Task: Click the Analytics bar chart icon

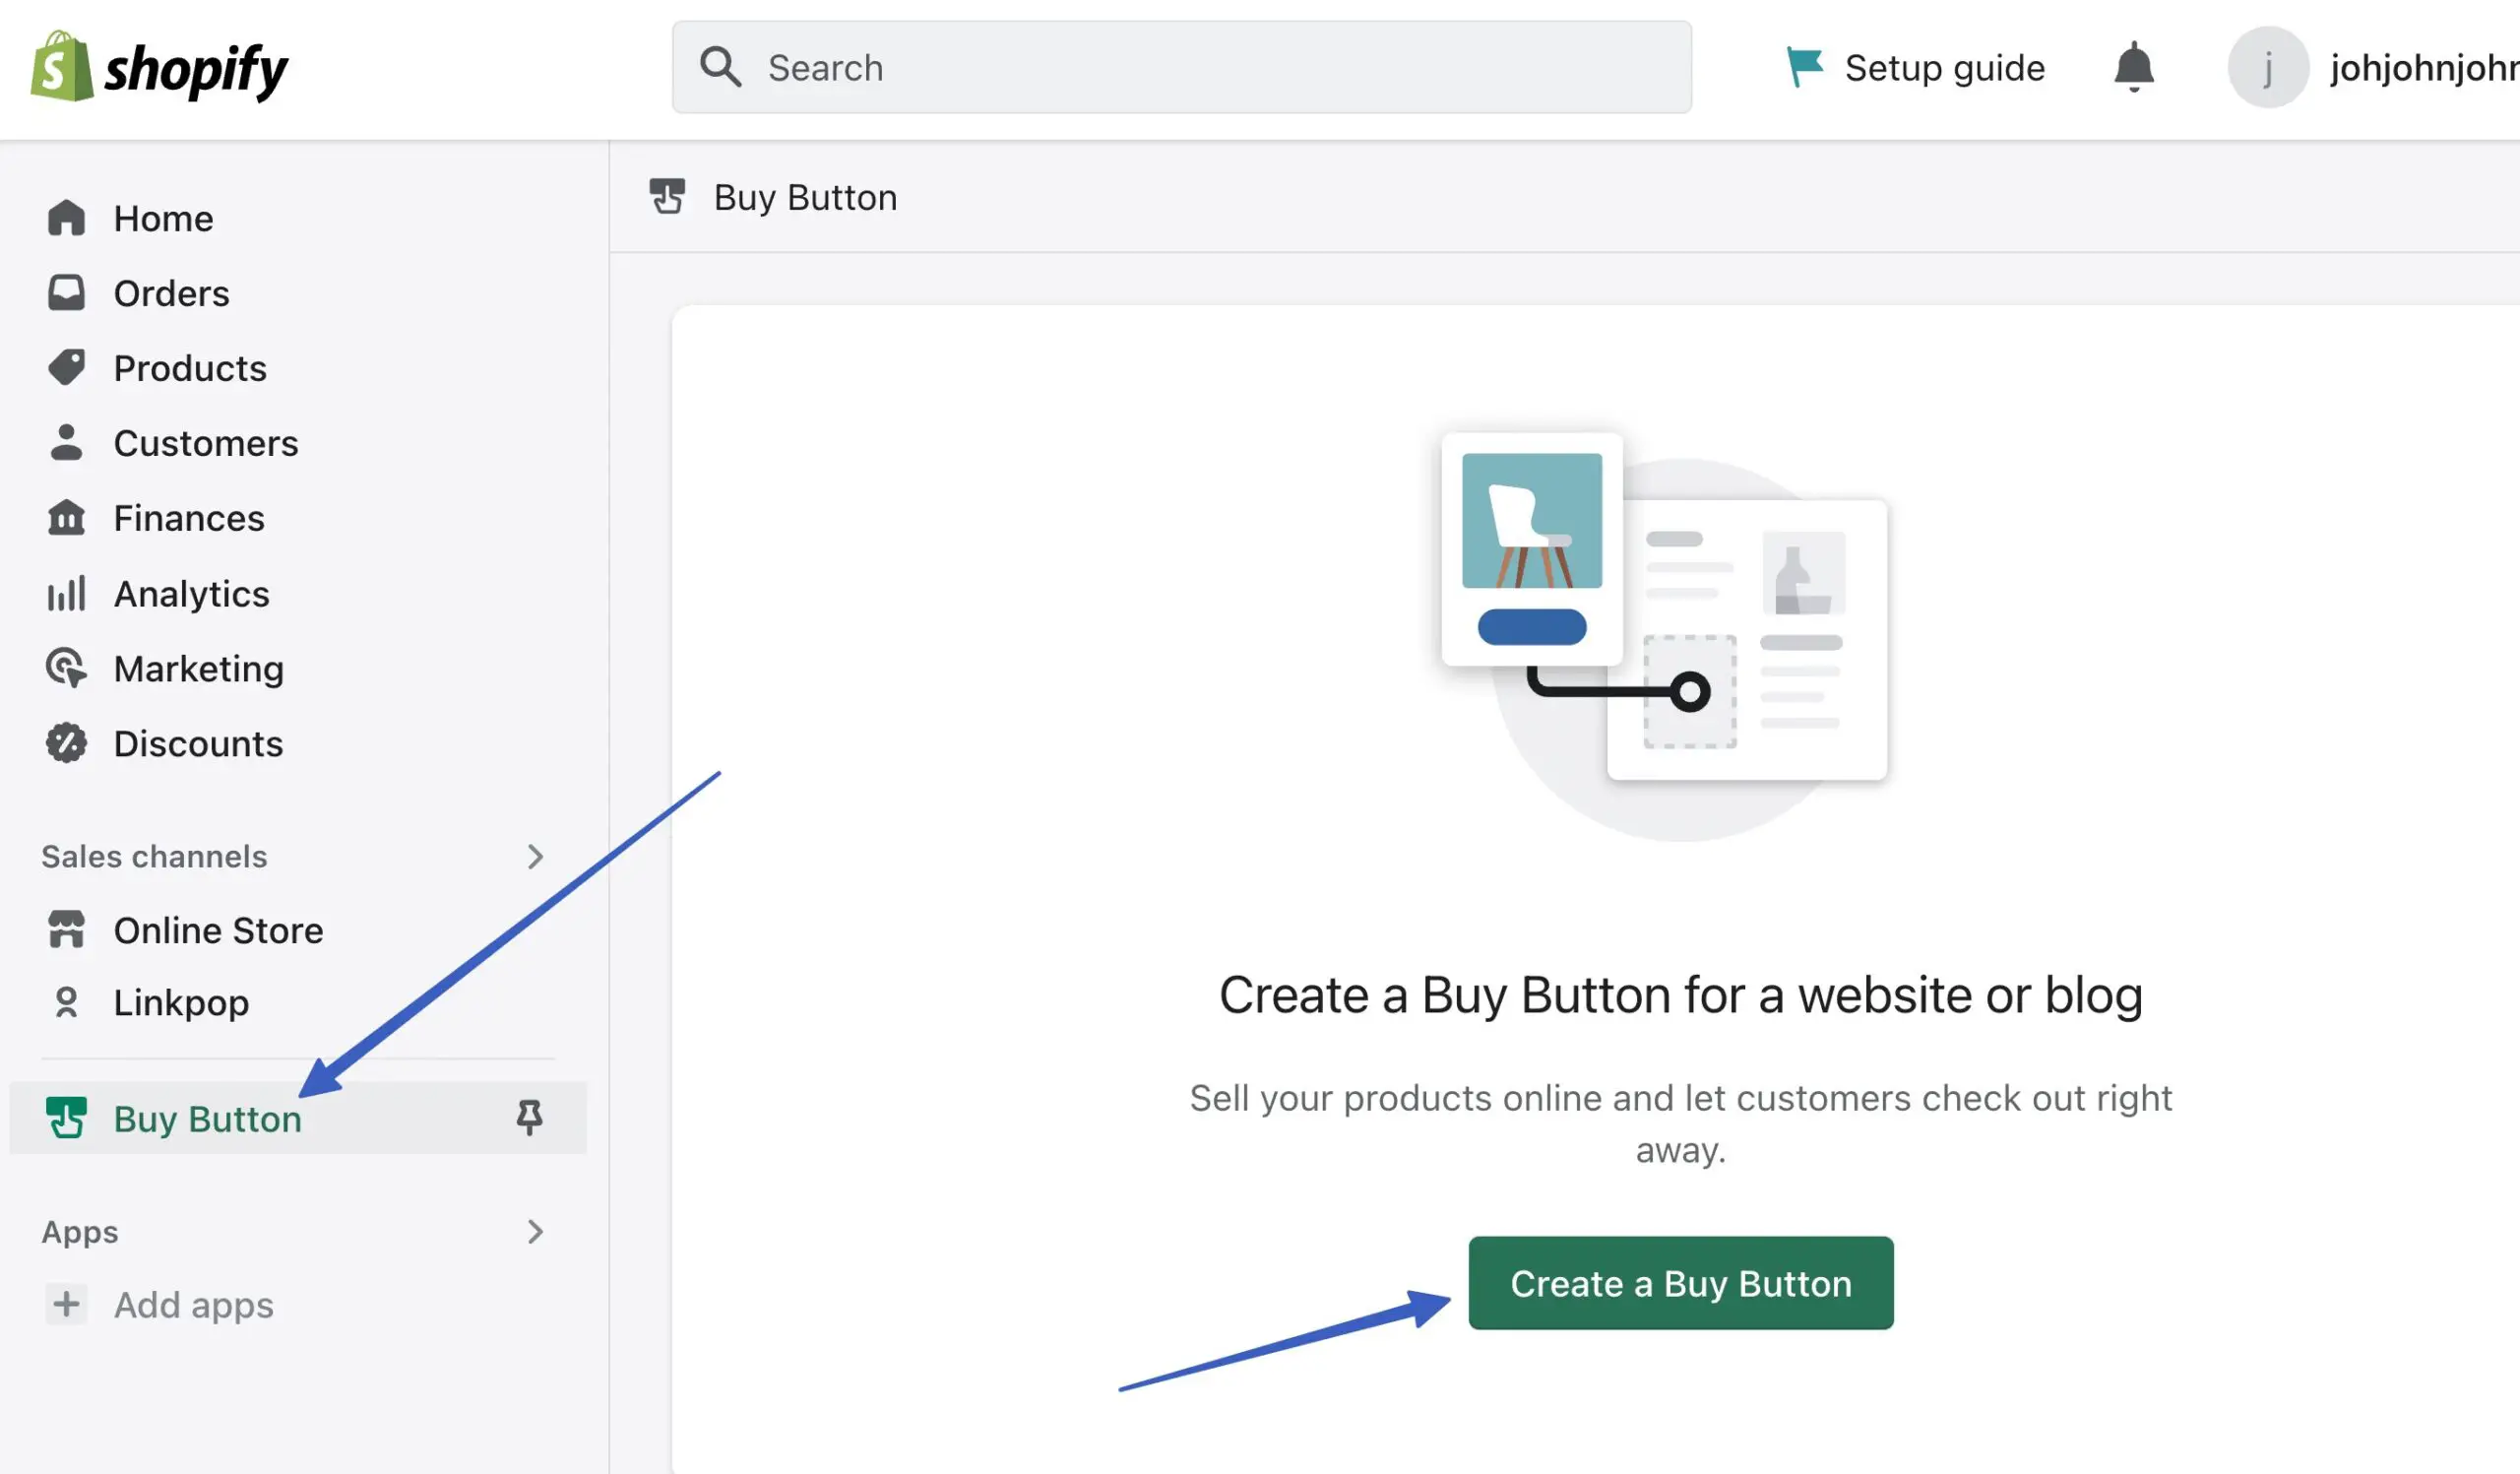Action: (x=66, y=593)
